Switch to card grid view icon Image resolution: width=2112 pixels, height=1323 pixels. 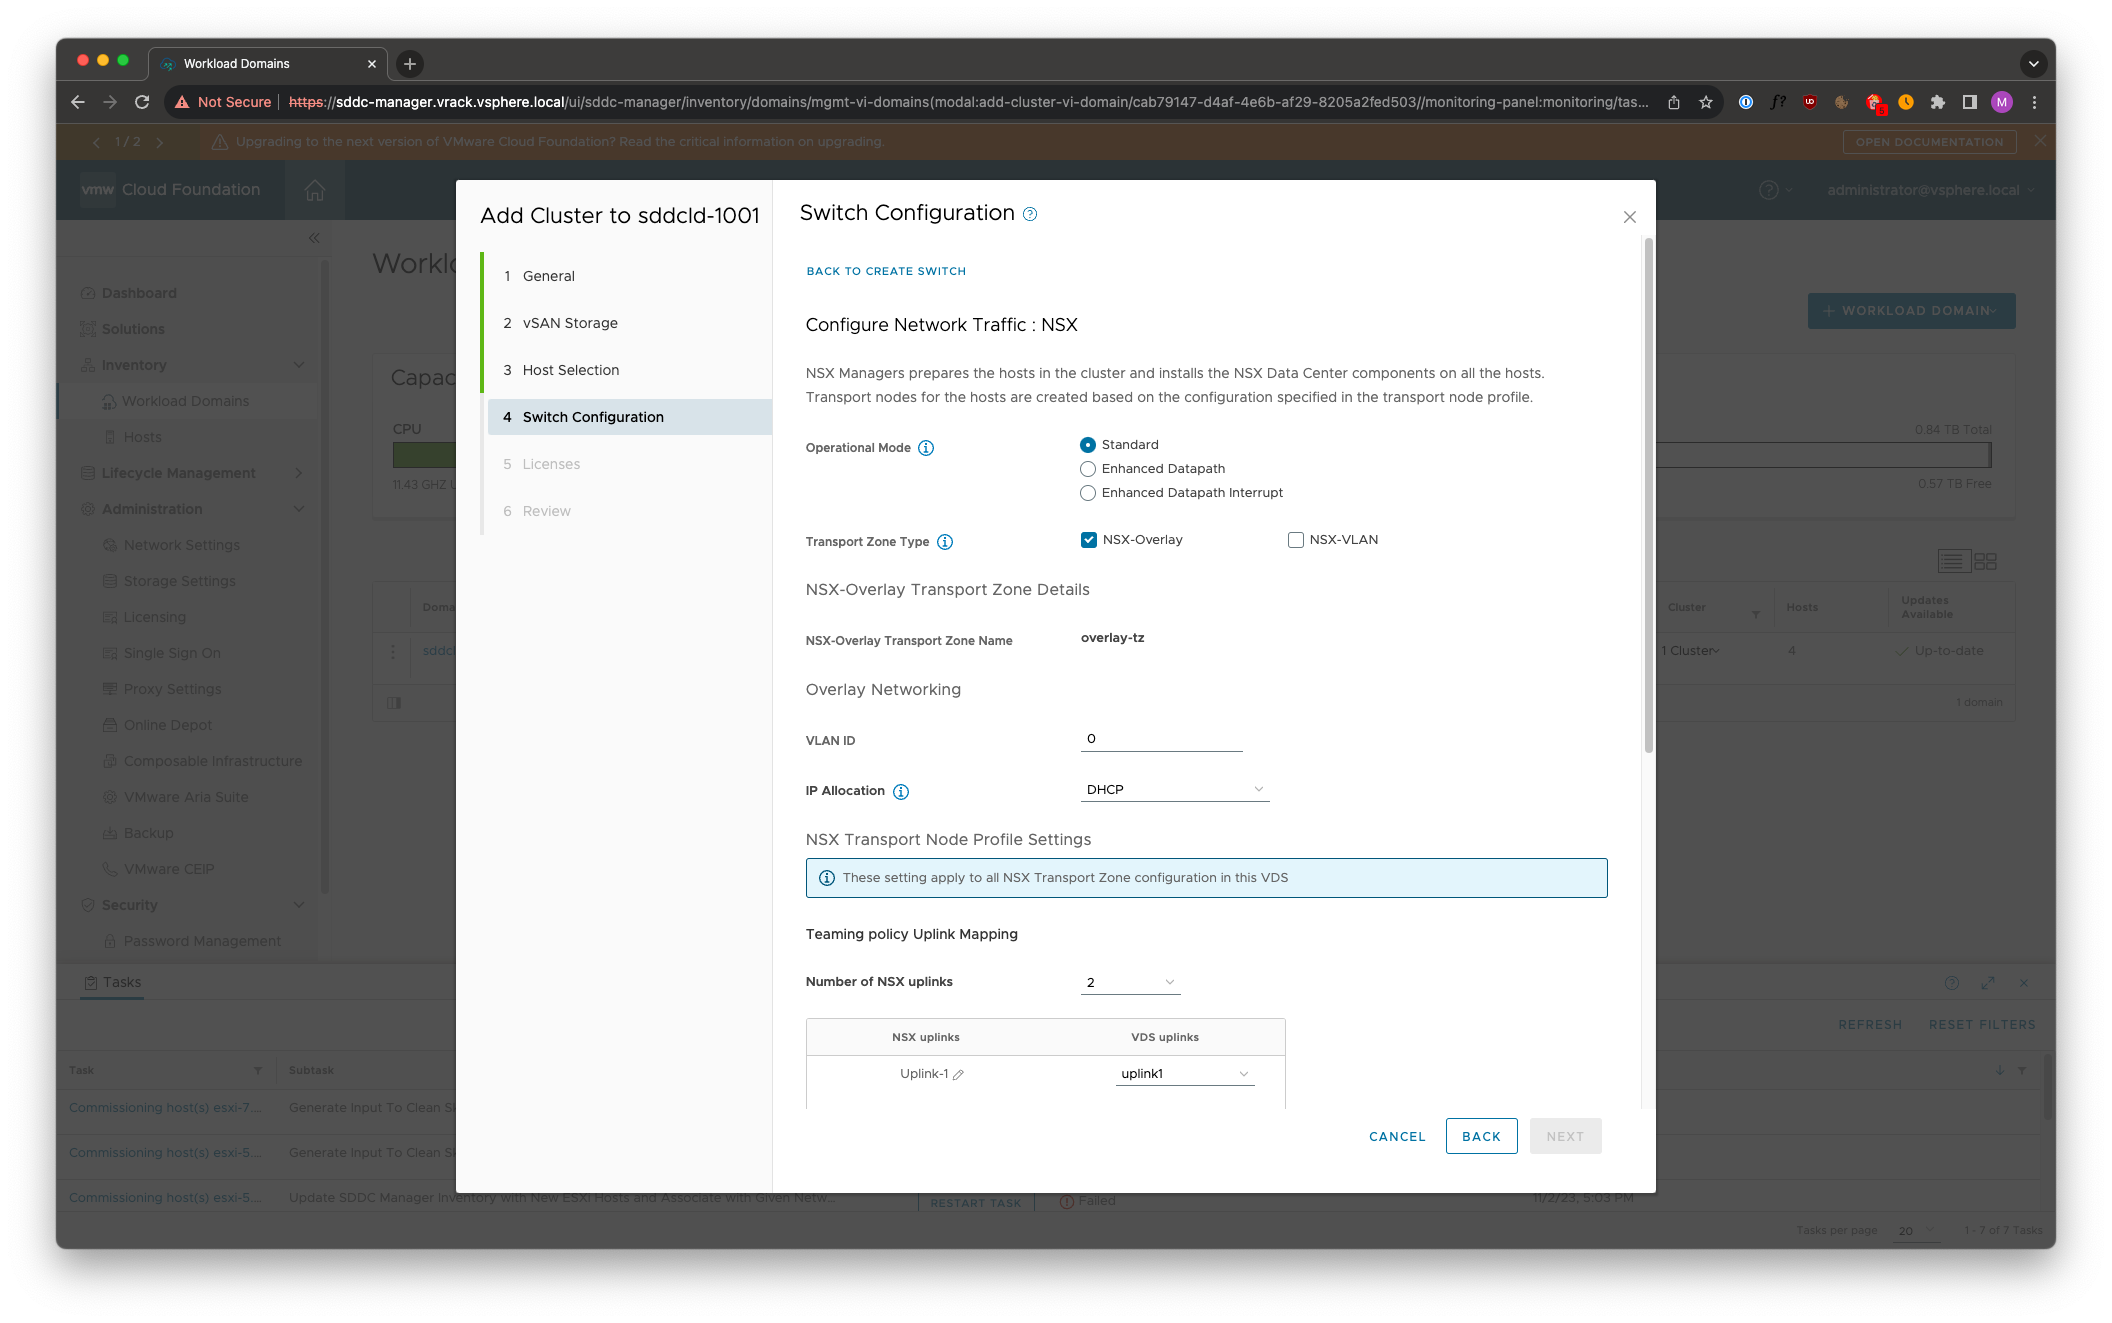point(1986,562)
